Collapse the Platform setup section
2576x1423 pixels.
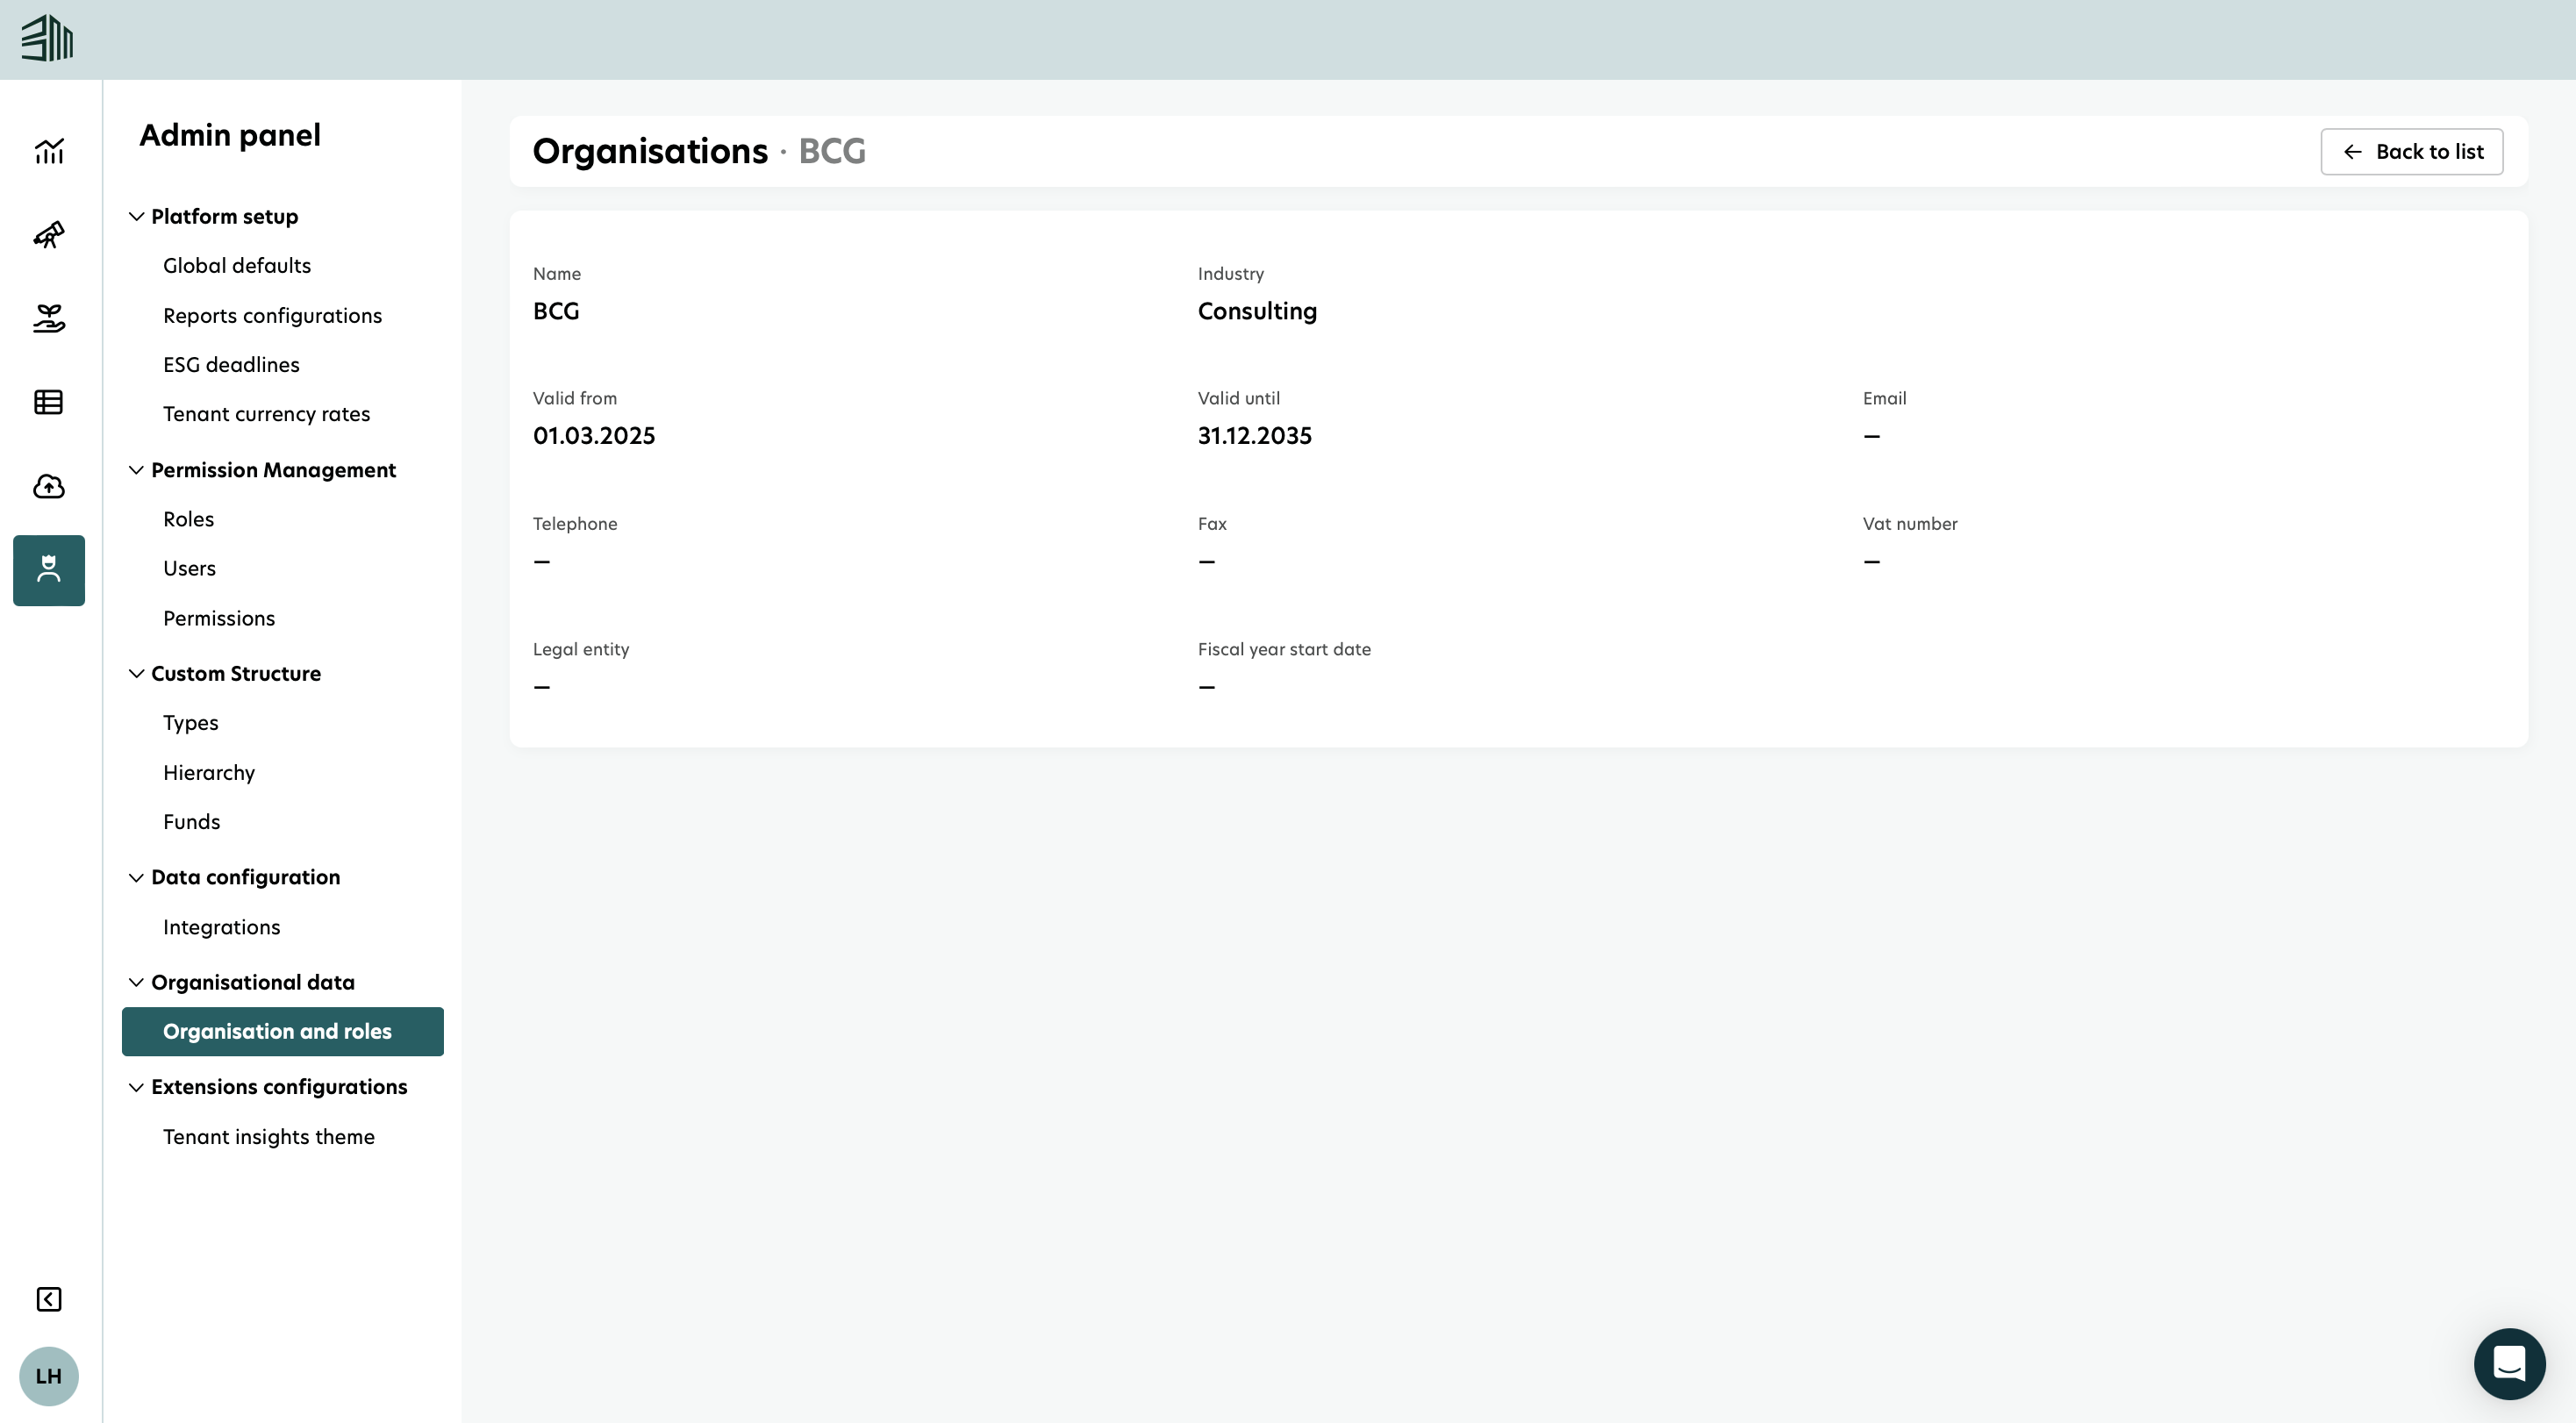pos(136,216)
